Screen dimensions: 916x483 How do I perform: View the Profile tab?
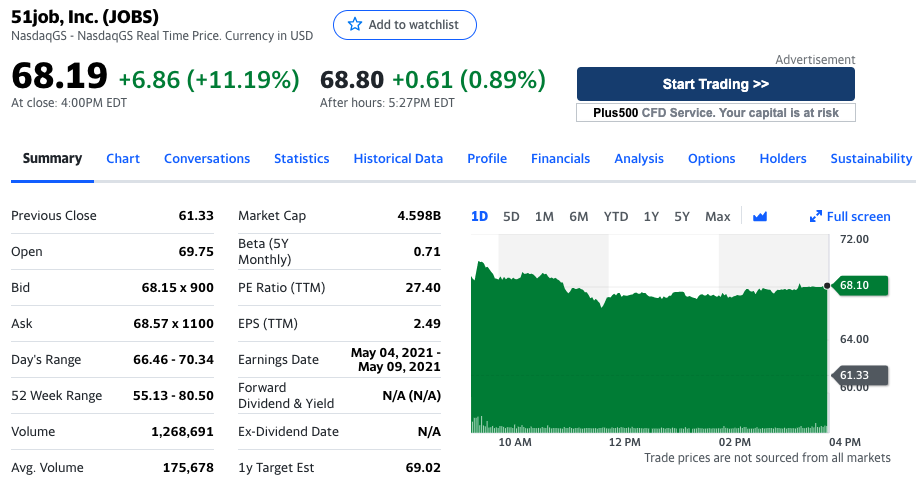tap(487, 159)
